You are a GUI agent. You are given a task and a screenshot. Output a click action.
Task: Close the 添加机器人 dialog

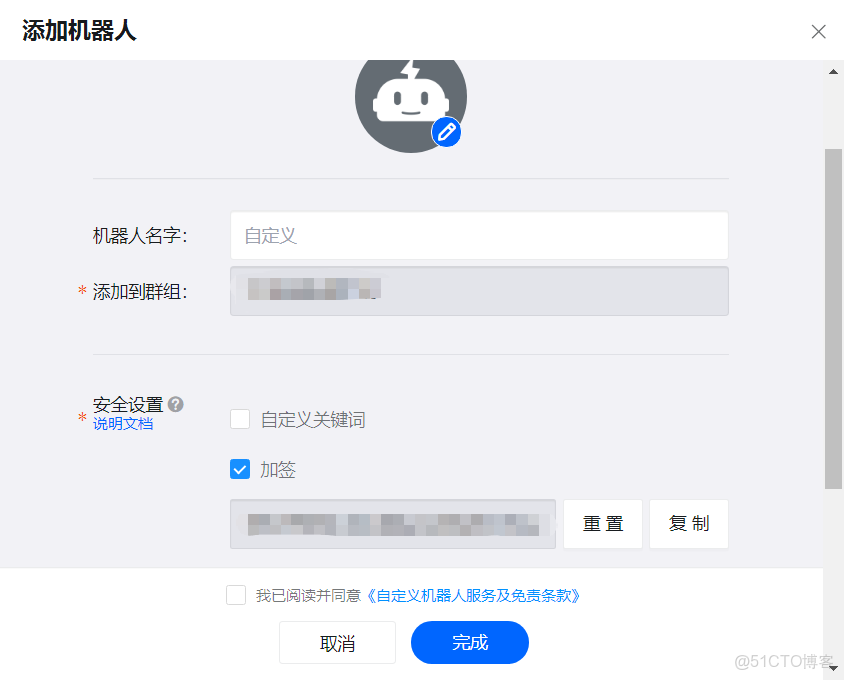[x=818, y=31]
